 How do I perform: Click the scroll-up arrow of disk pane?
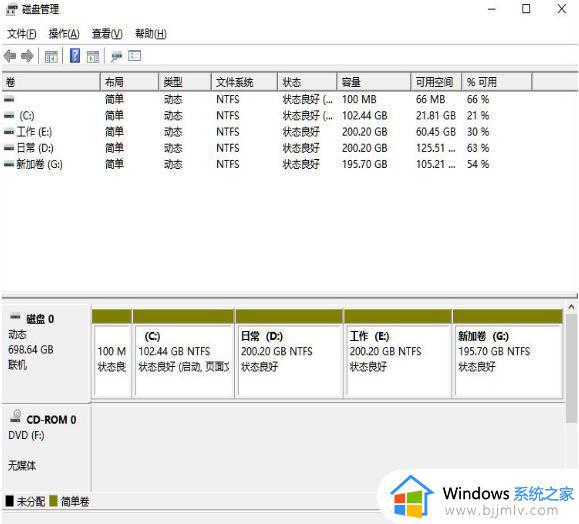click(571, 307)
